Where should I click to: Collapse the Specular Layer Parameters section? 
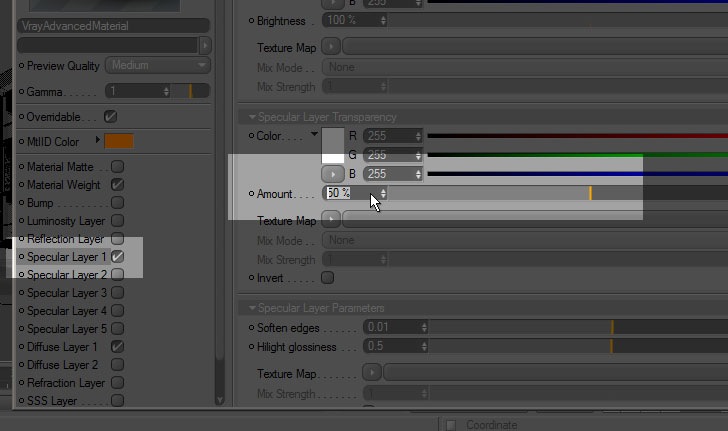pyautogui.click(x=252, y=308)
